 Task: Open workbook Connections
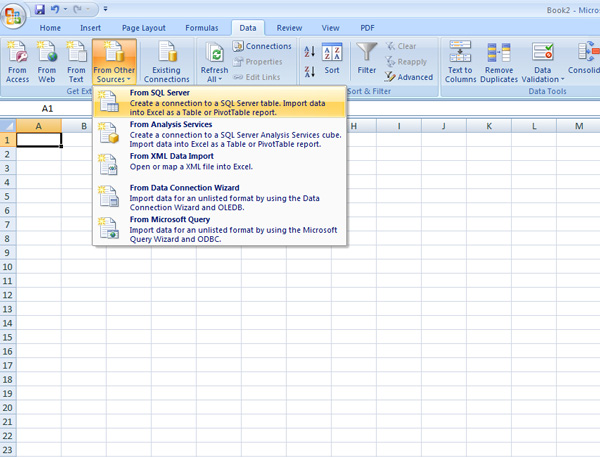click(x=262, y=46)
